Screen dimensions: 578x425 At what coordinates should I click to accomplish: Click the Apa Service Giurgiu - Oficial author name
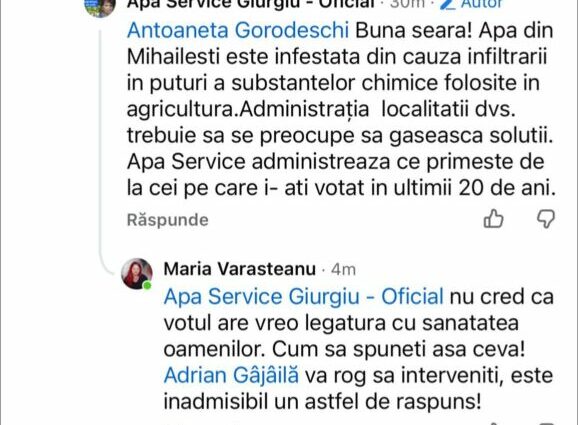(250, 4)
